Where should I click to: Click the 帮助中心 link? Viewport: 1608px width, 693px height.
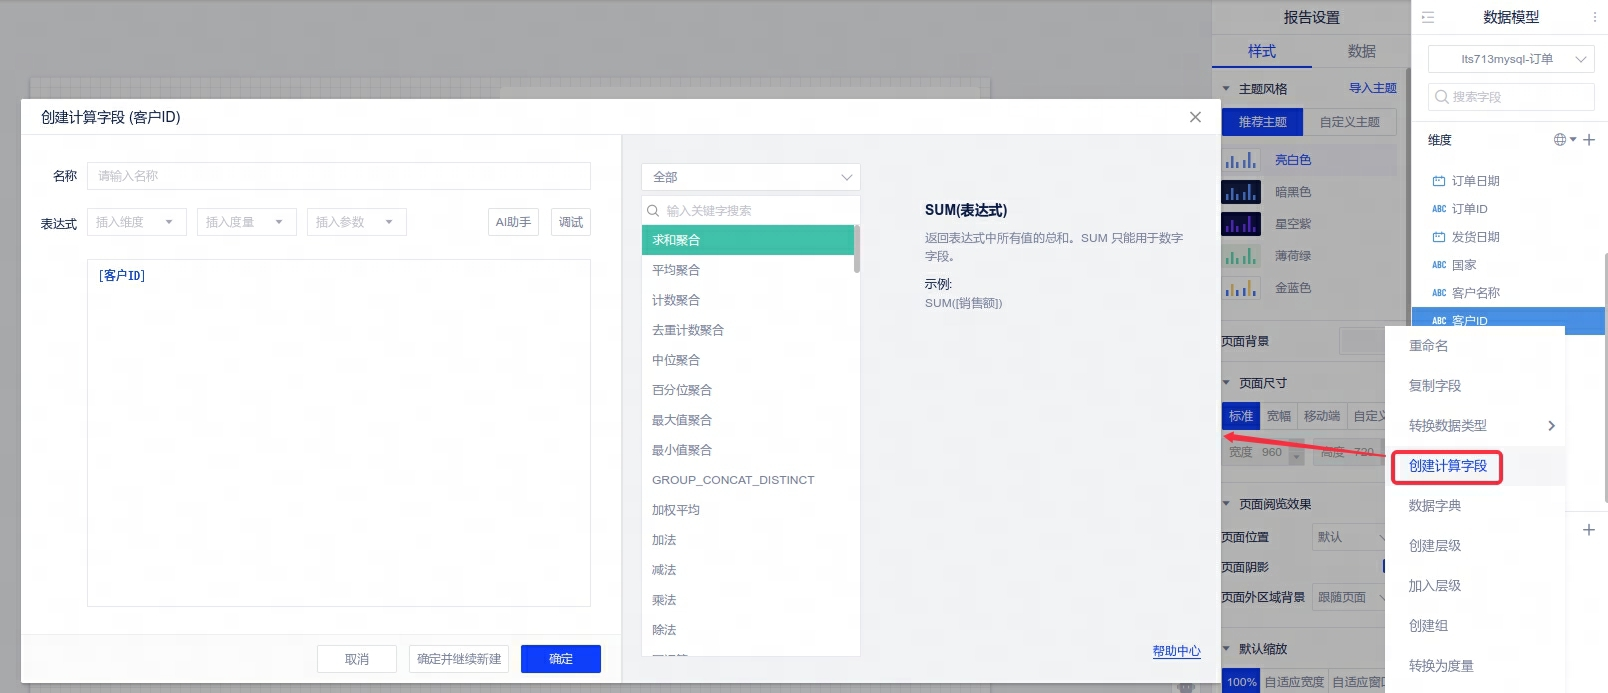pyautogui.click(x=1176, y=651)
